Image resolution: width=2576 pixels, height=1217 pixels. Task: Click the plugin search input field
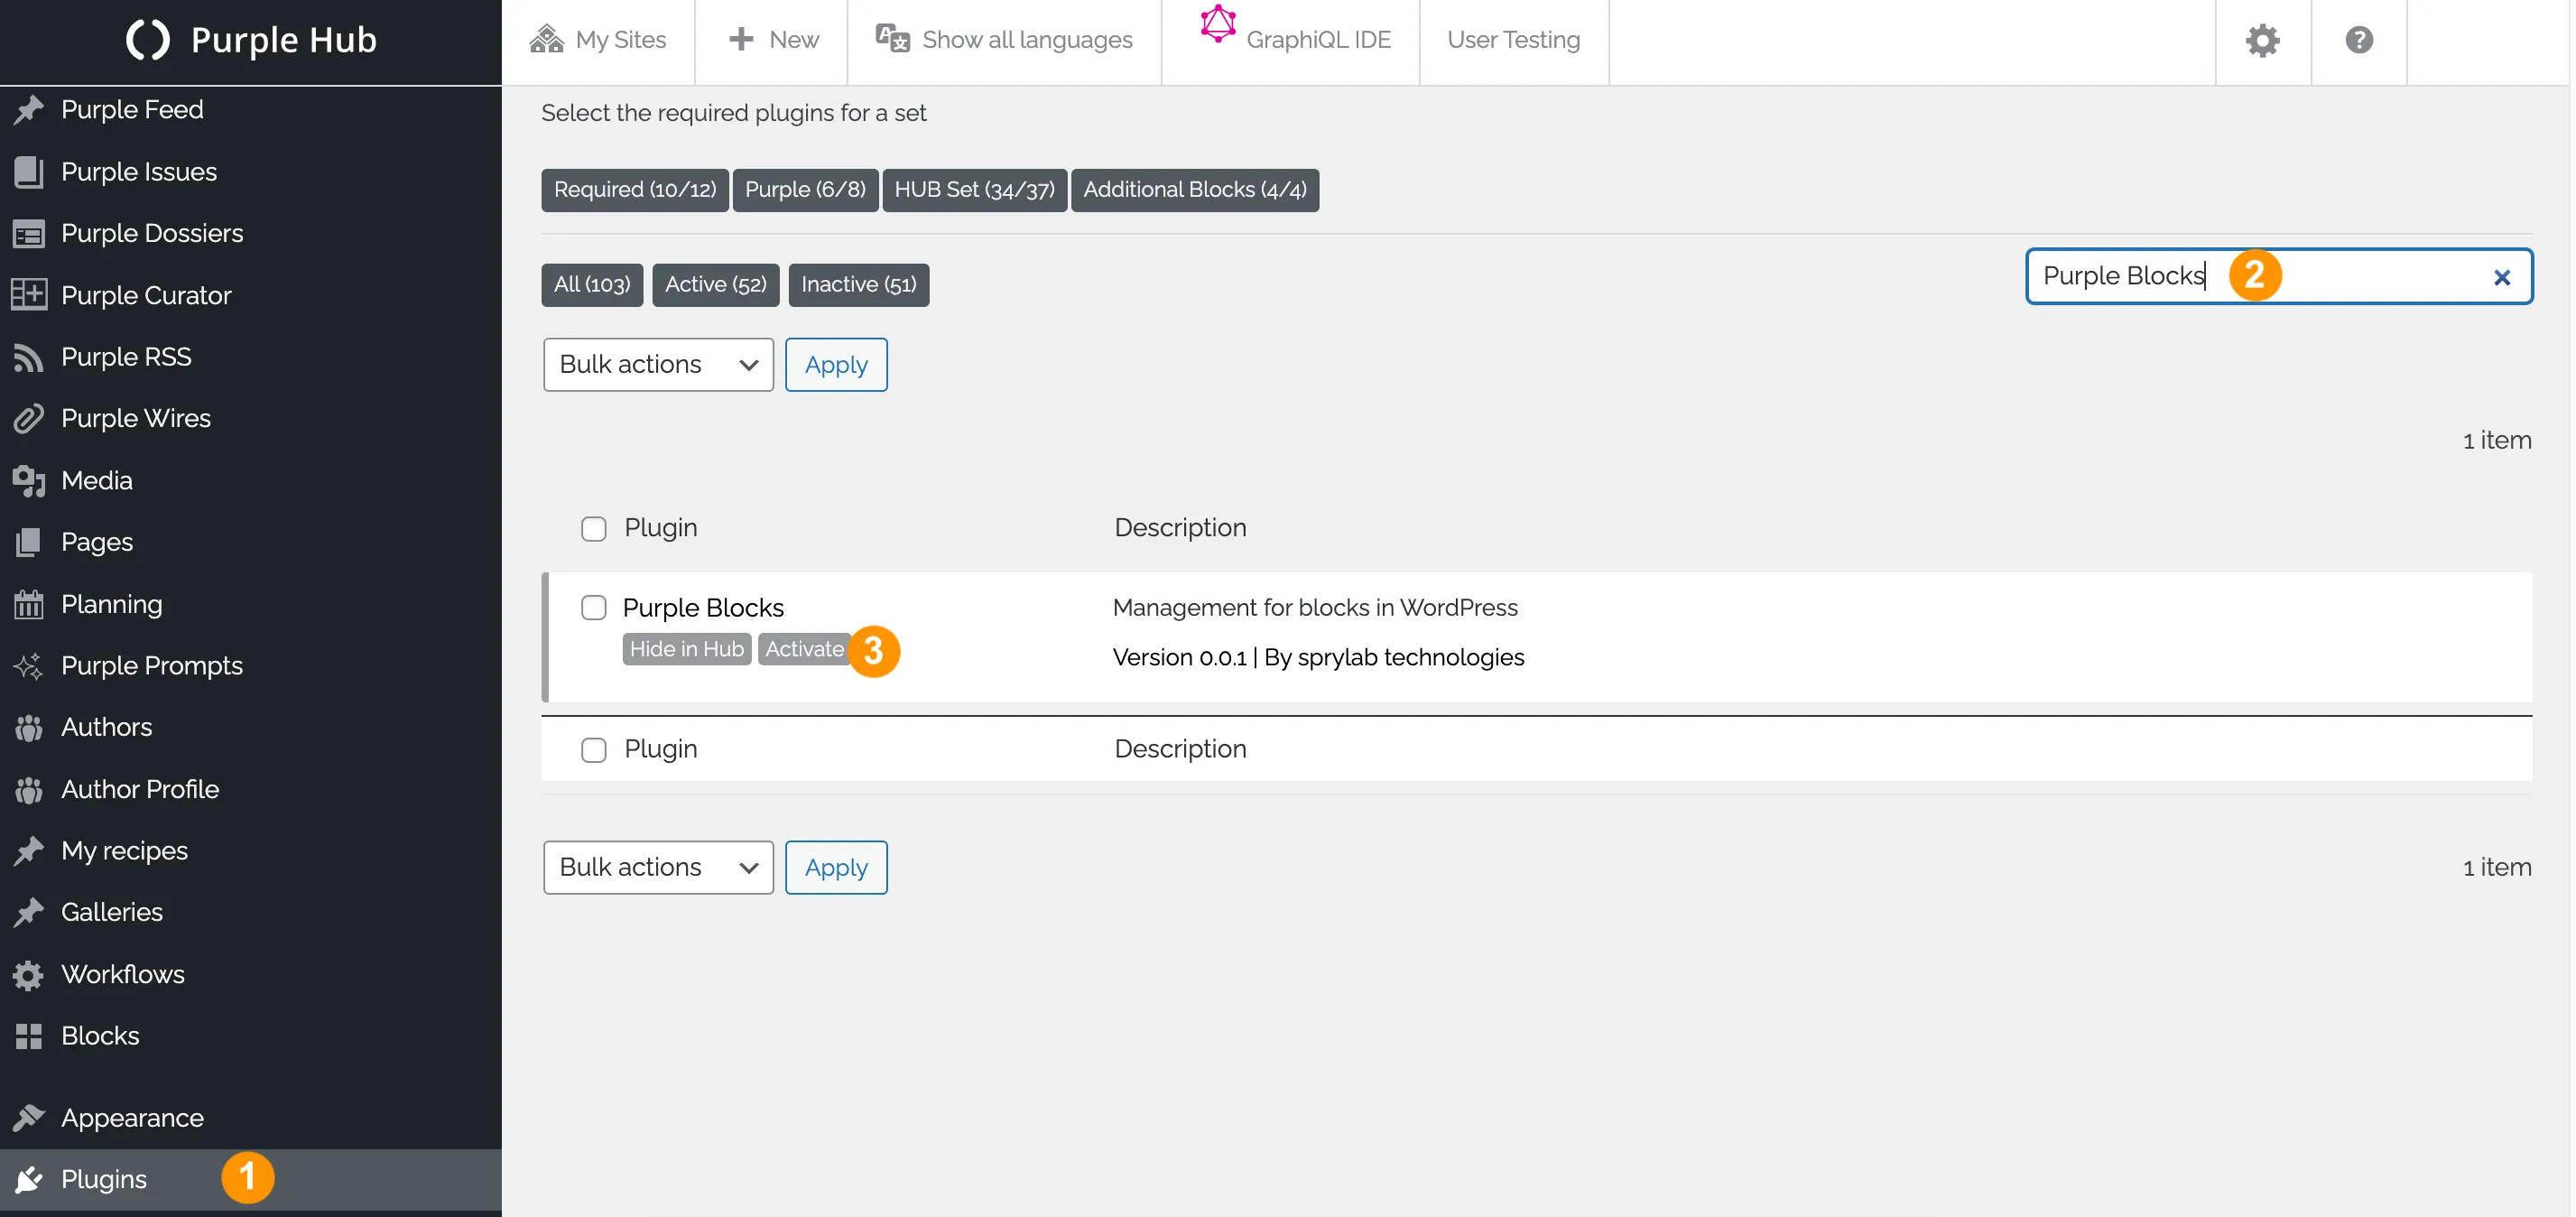[x=2279, y=276]
